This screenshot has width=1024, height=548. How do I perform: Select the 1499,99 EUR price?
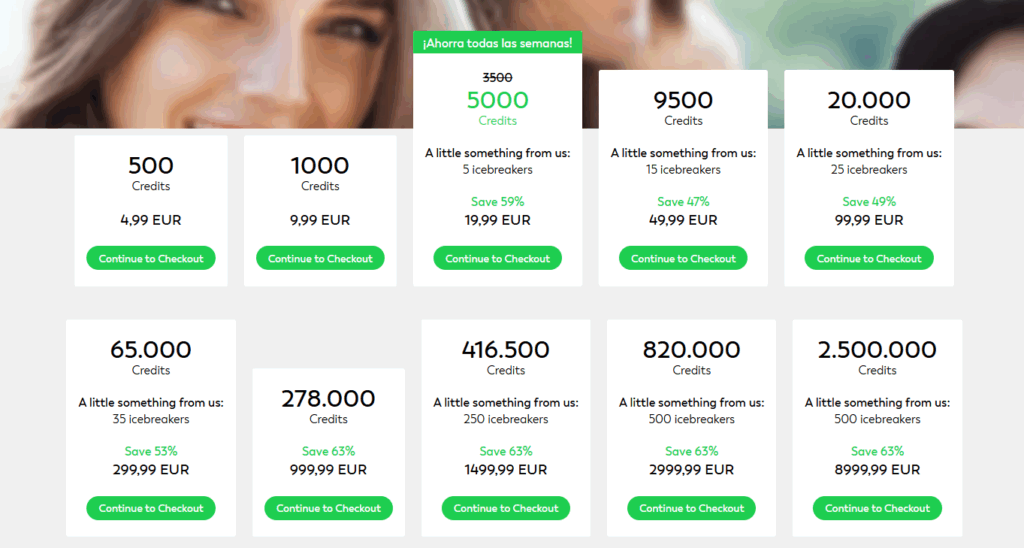[x=506, y=469]
